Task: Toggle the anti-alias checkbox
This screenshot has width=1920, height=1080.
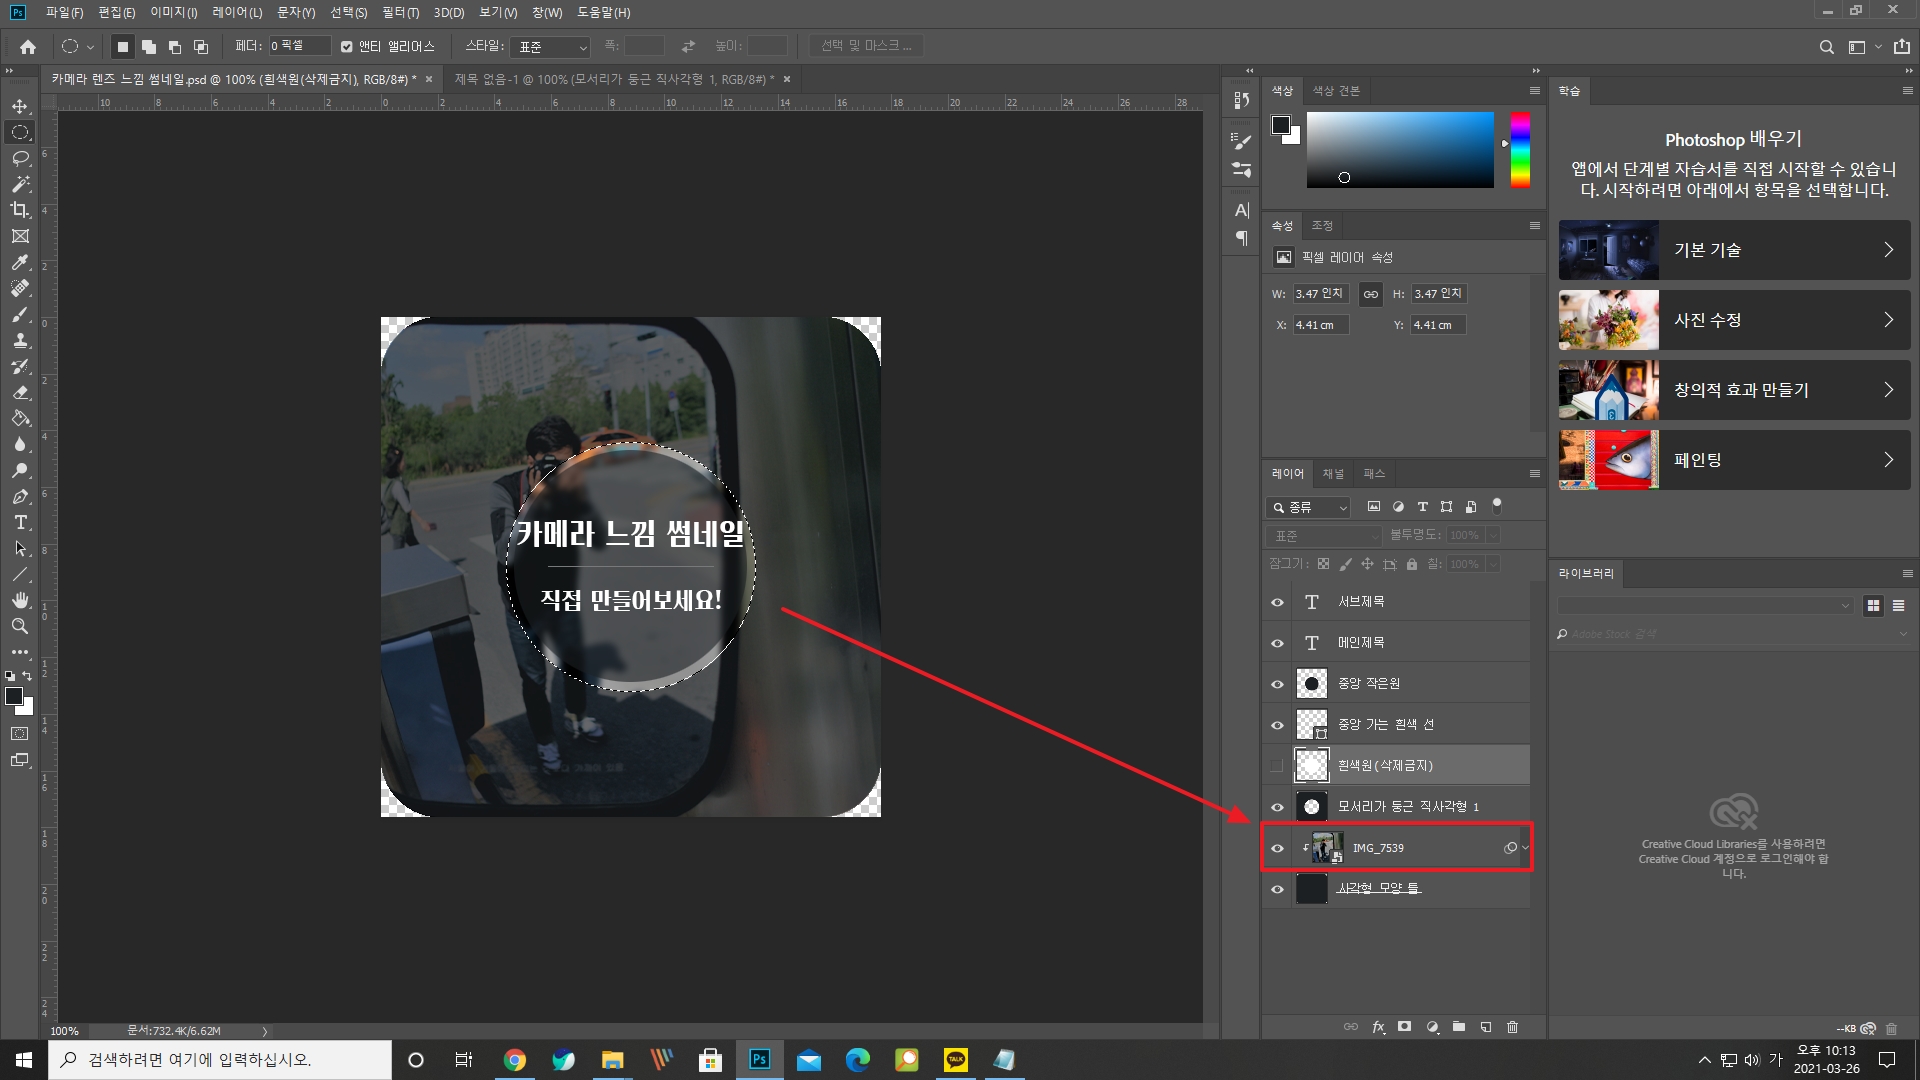Action: pos(347,47)
